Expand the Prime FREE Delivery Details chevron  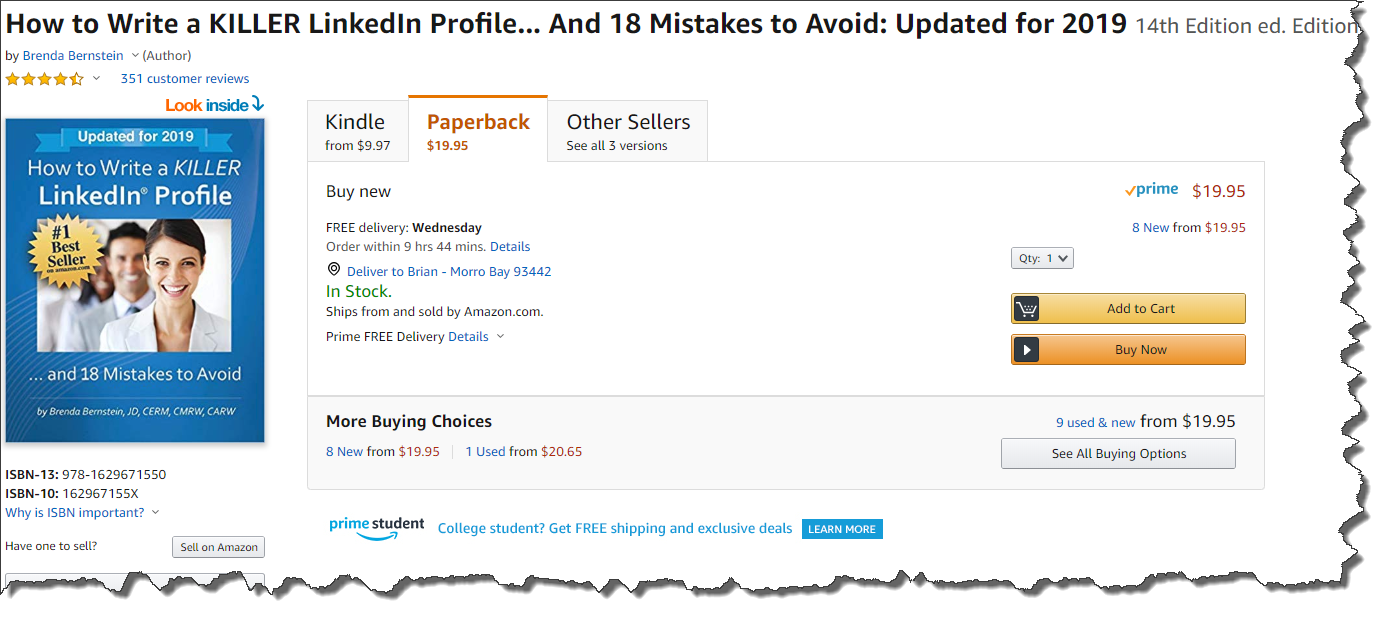click(501, 337)
